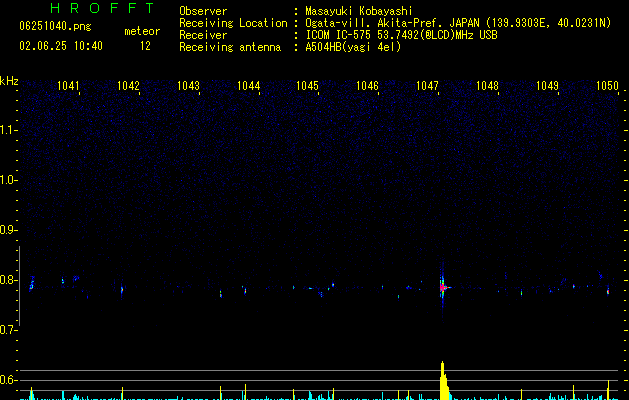This screenshot has width=629, height=400.
Task: Click the date stamp 02.06.25 10:40
Action: point(61,46)
